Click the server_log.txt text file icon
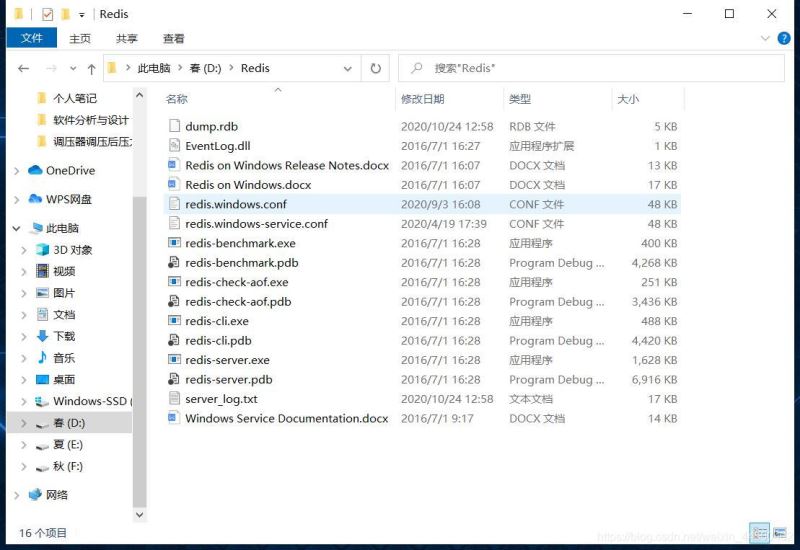 [174, 398]
